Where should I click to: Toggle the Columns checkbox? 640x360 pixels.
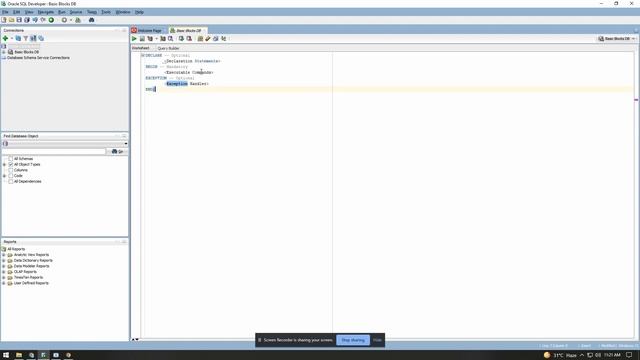[x=11, y=170]
